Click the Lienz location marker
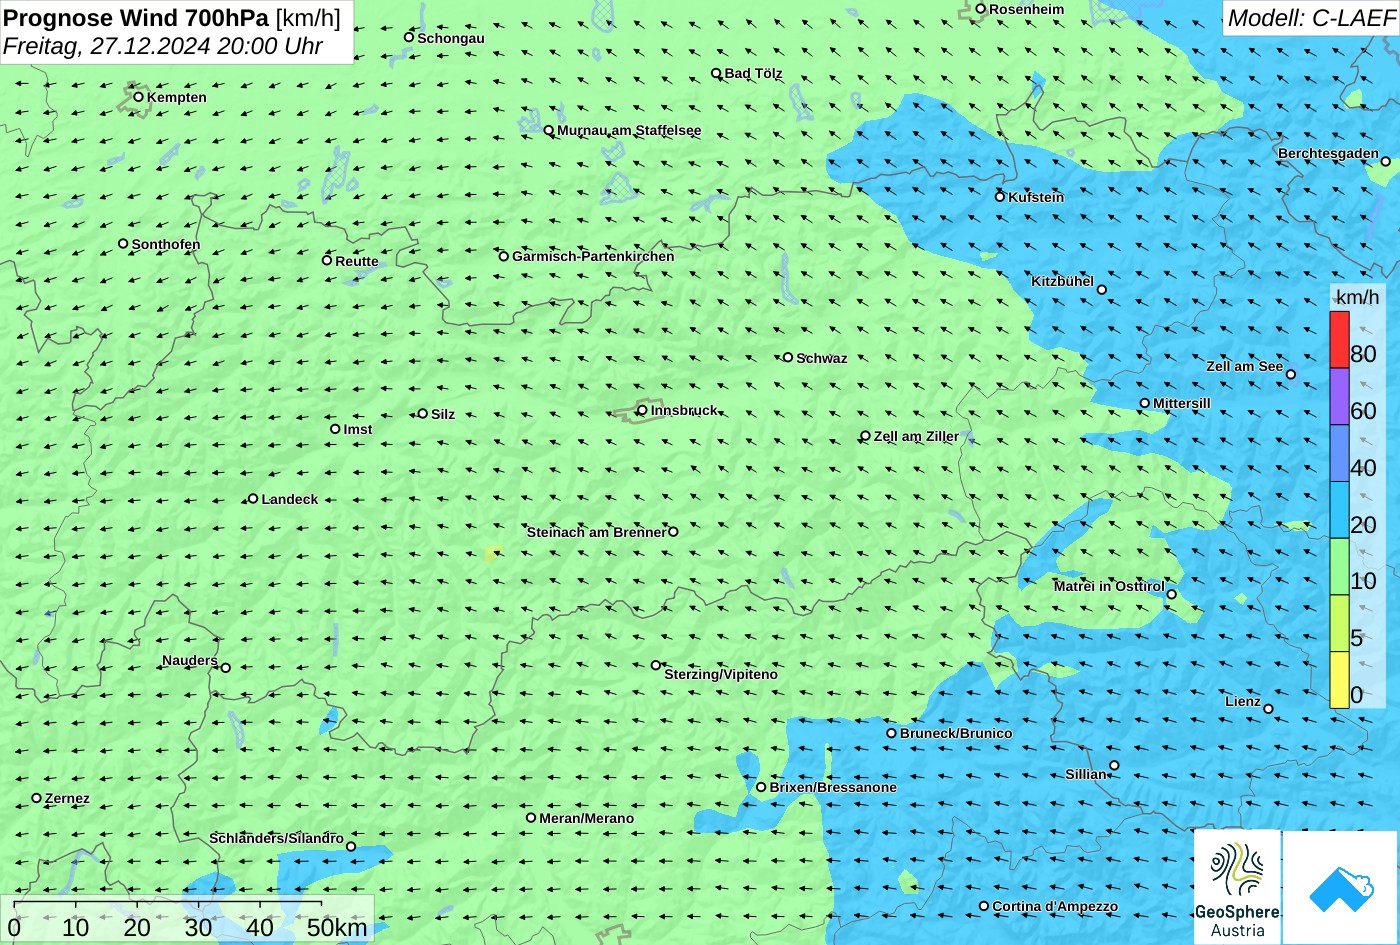The width and height of the screenshot is (1400, 945). point(1268,709)
